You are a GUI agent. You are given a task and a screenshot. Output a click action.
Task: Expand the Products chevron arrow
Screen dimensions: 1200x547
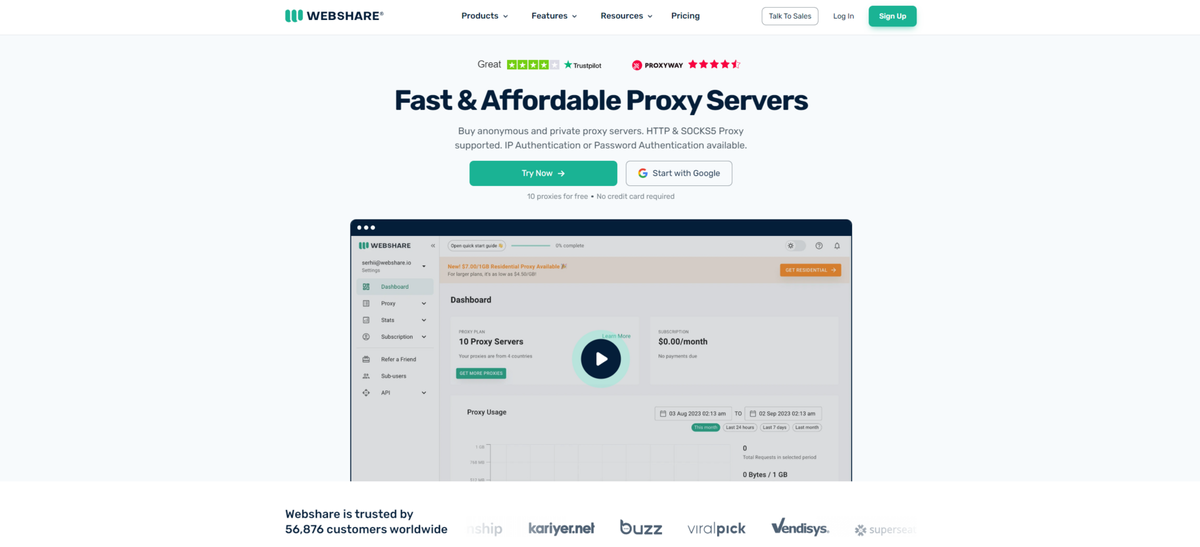505,17
